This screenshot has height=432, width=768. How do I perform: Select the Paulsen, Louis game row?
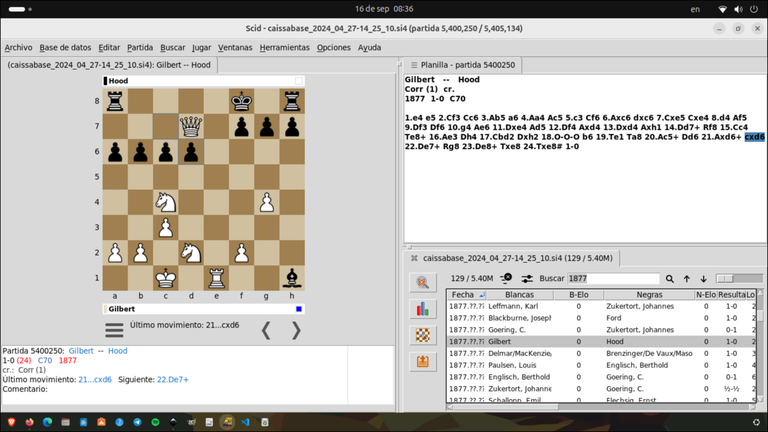601,365
